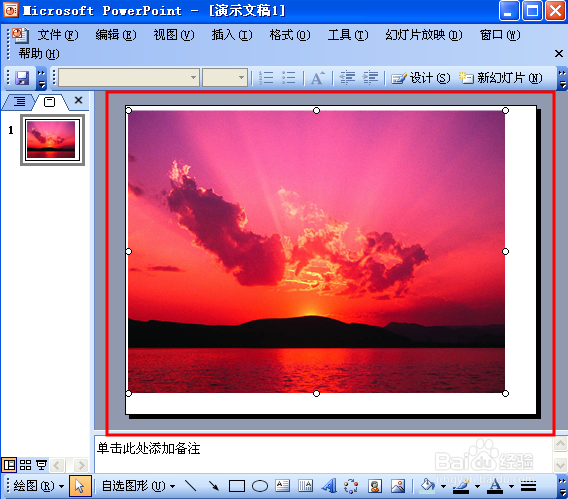Image resolution: width=568 pixels, height=499 pixels.
Task: Click the Font Color A icon
Action: click(x=495, y=486)
